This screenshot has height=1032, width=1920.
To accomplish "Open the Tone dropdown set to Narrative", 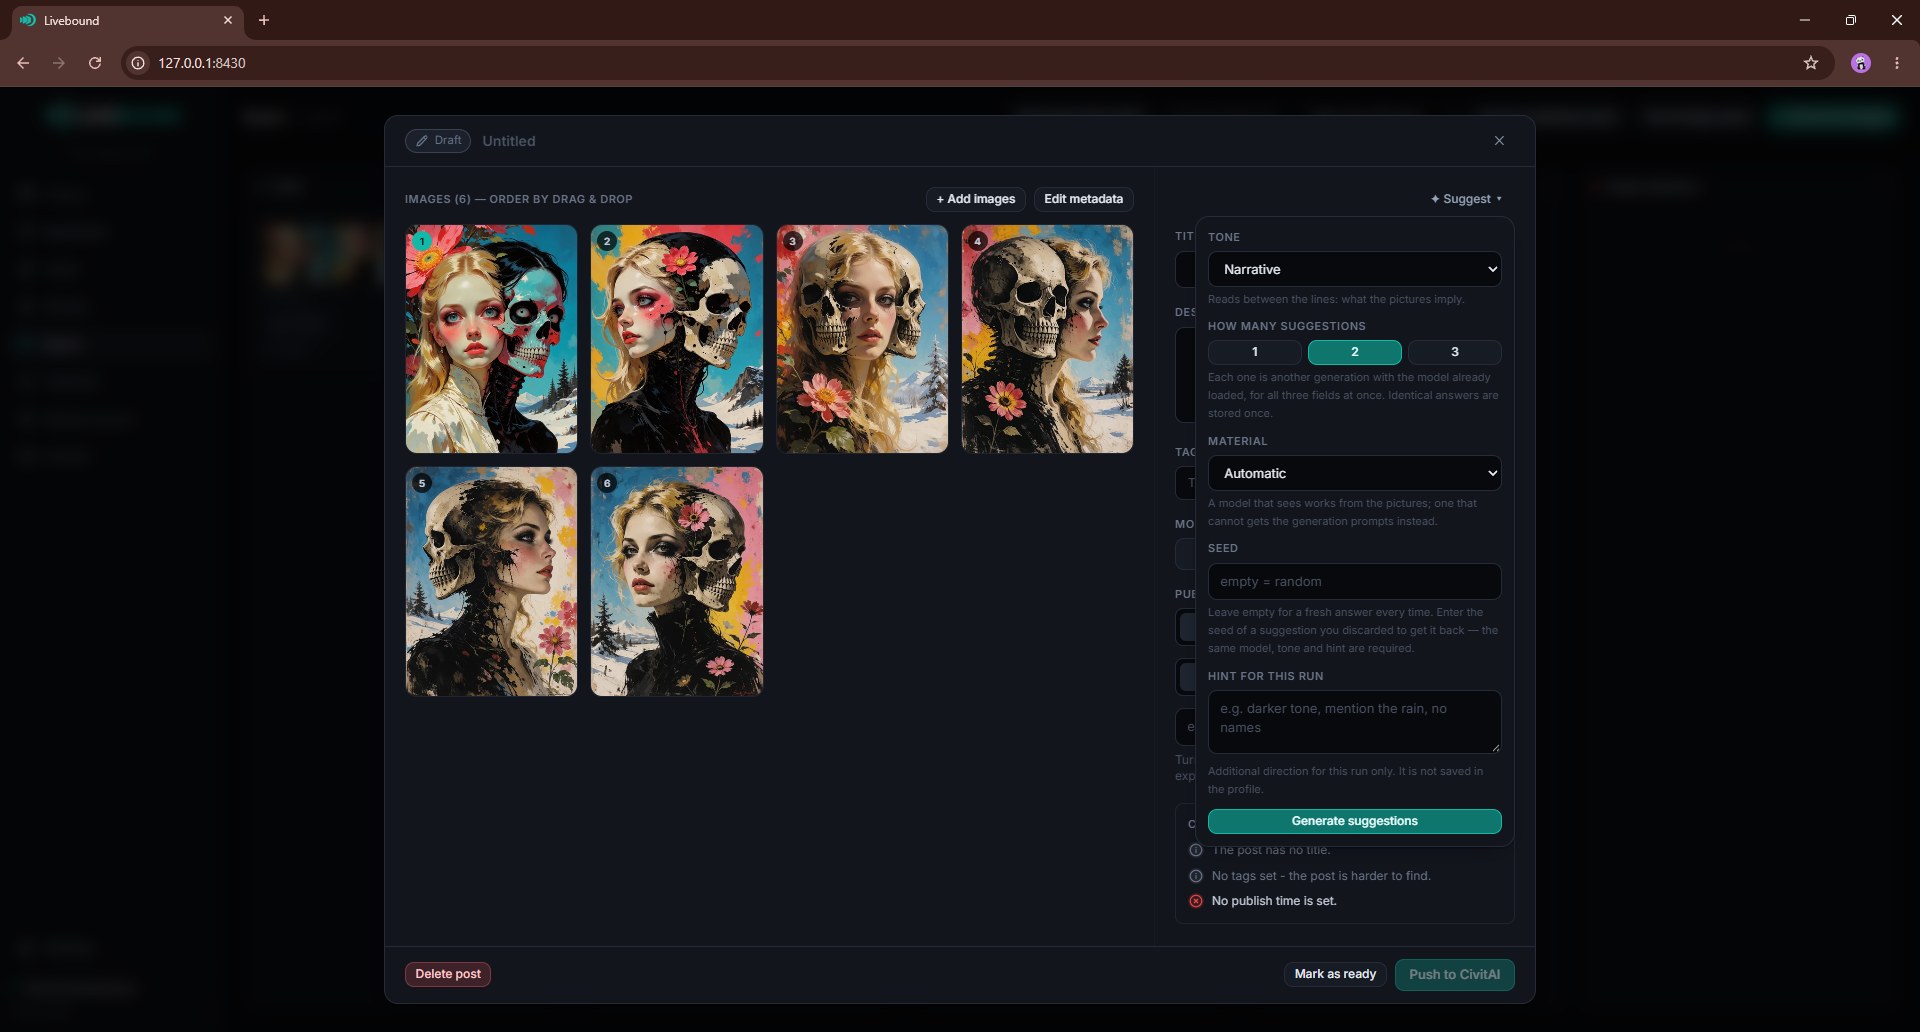I will 1354,269.
